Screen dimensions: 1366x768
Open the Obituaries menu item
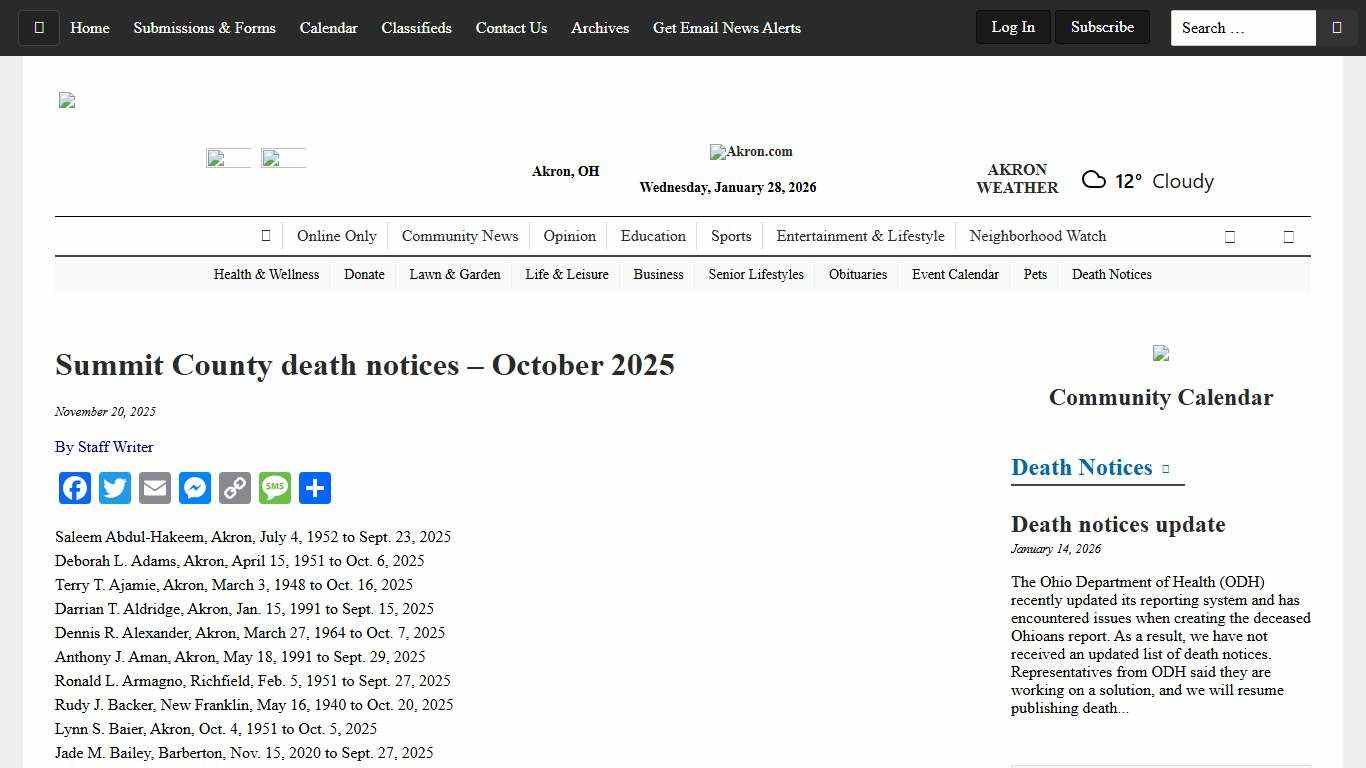[x=857, y=274]
